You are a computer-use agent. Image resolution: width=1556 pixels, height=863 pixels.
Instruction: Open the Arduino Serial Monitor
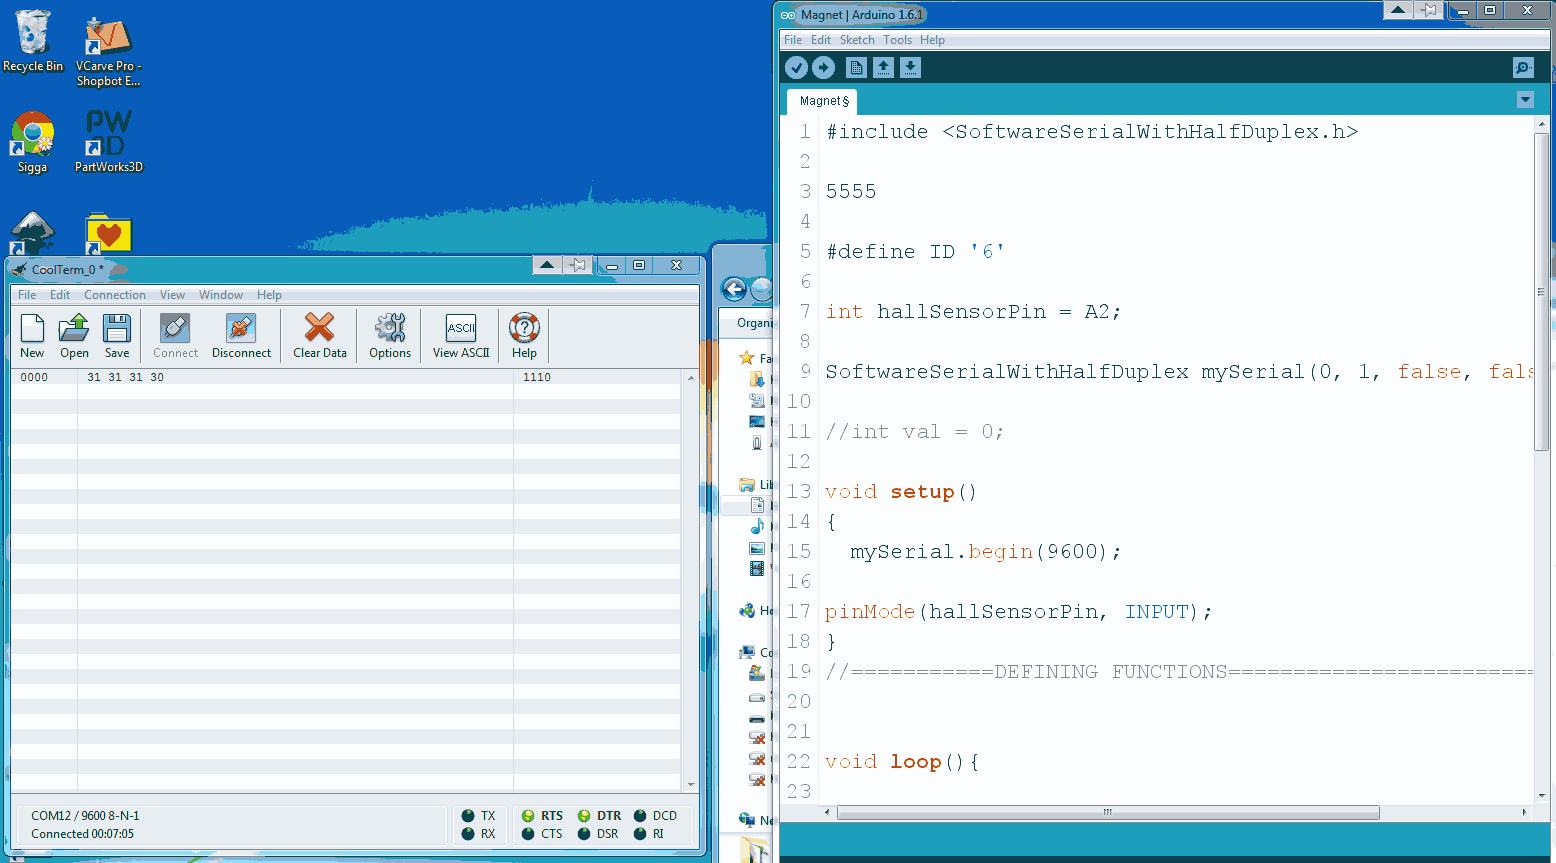tap(1523, 67)
